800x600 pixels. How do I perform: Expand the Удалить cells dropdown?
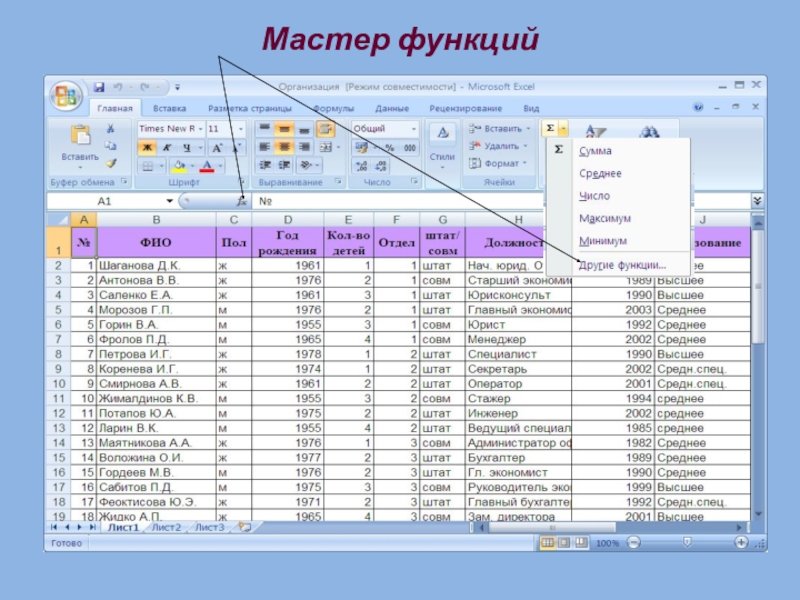525,146
